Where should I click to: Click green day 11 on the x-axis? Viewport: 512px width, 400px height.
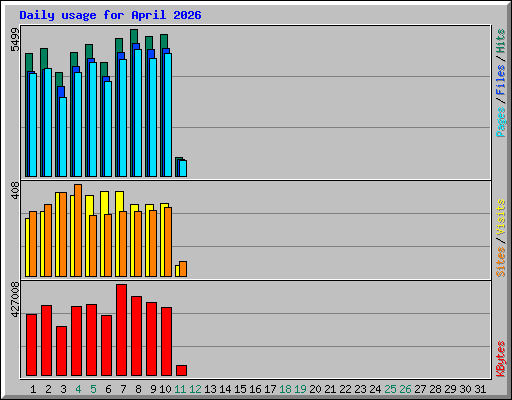tap(180, 389)
